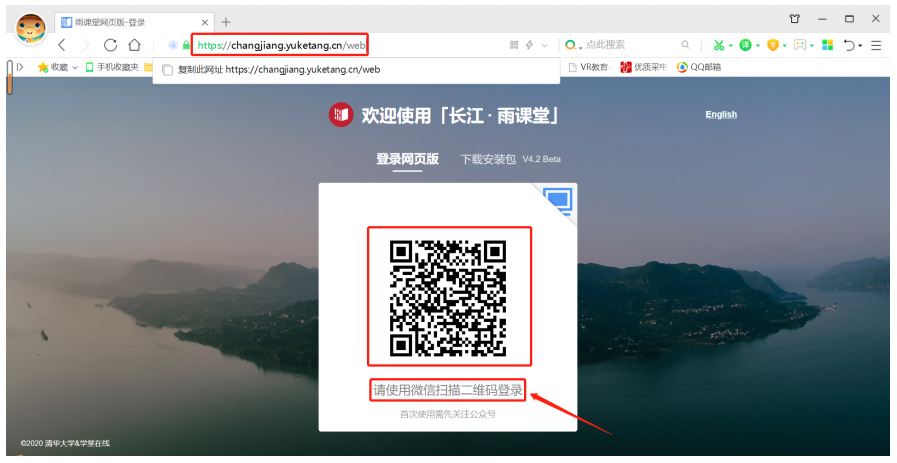Image resolution: width=897 pixels, height=463 pixels.
Task: Expand the 收藏 favorites dropdown
Action: pyautogui.click(x=75, y=68)
